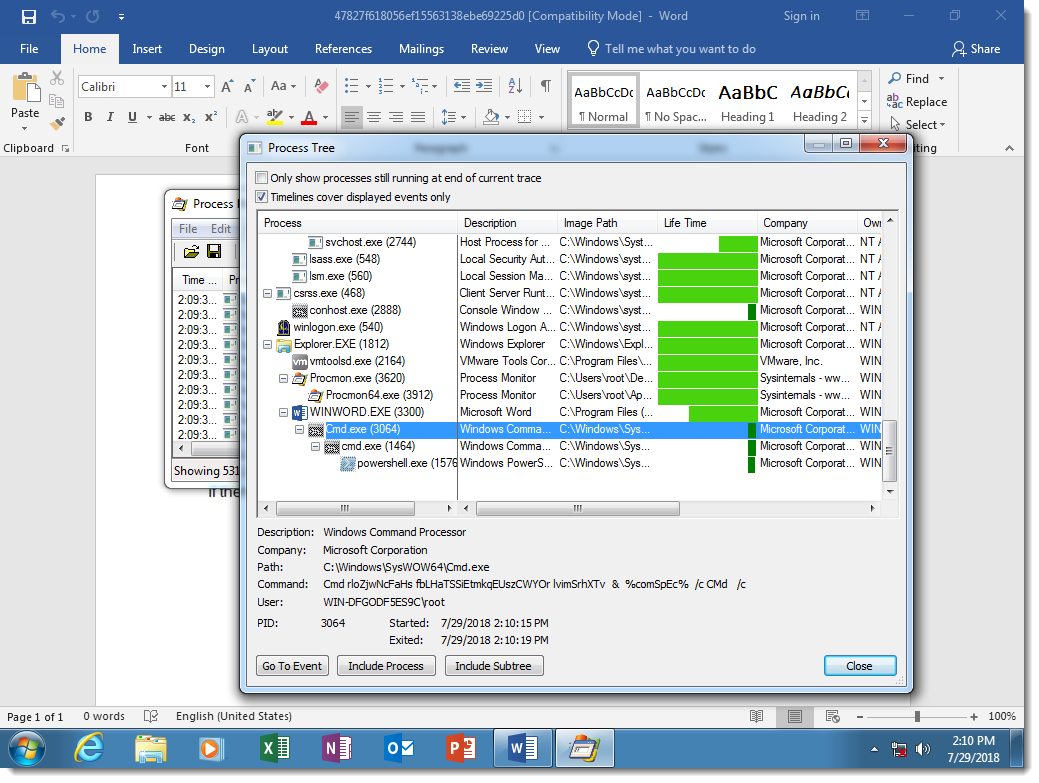Expand the Styles gallery
1039x783 pixels.
pos(864,120)
